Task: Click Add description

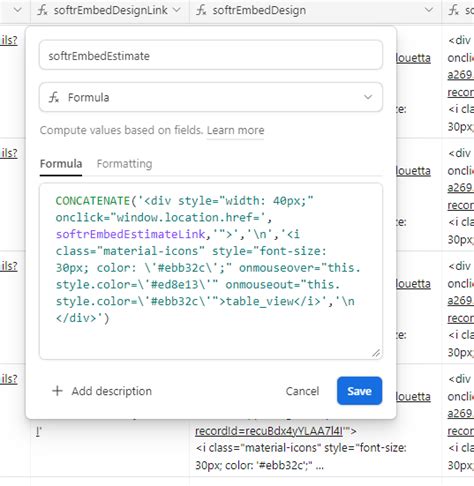Action: click(102, 391)
